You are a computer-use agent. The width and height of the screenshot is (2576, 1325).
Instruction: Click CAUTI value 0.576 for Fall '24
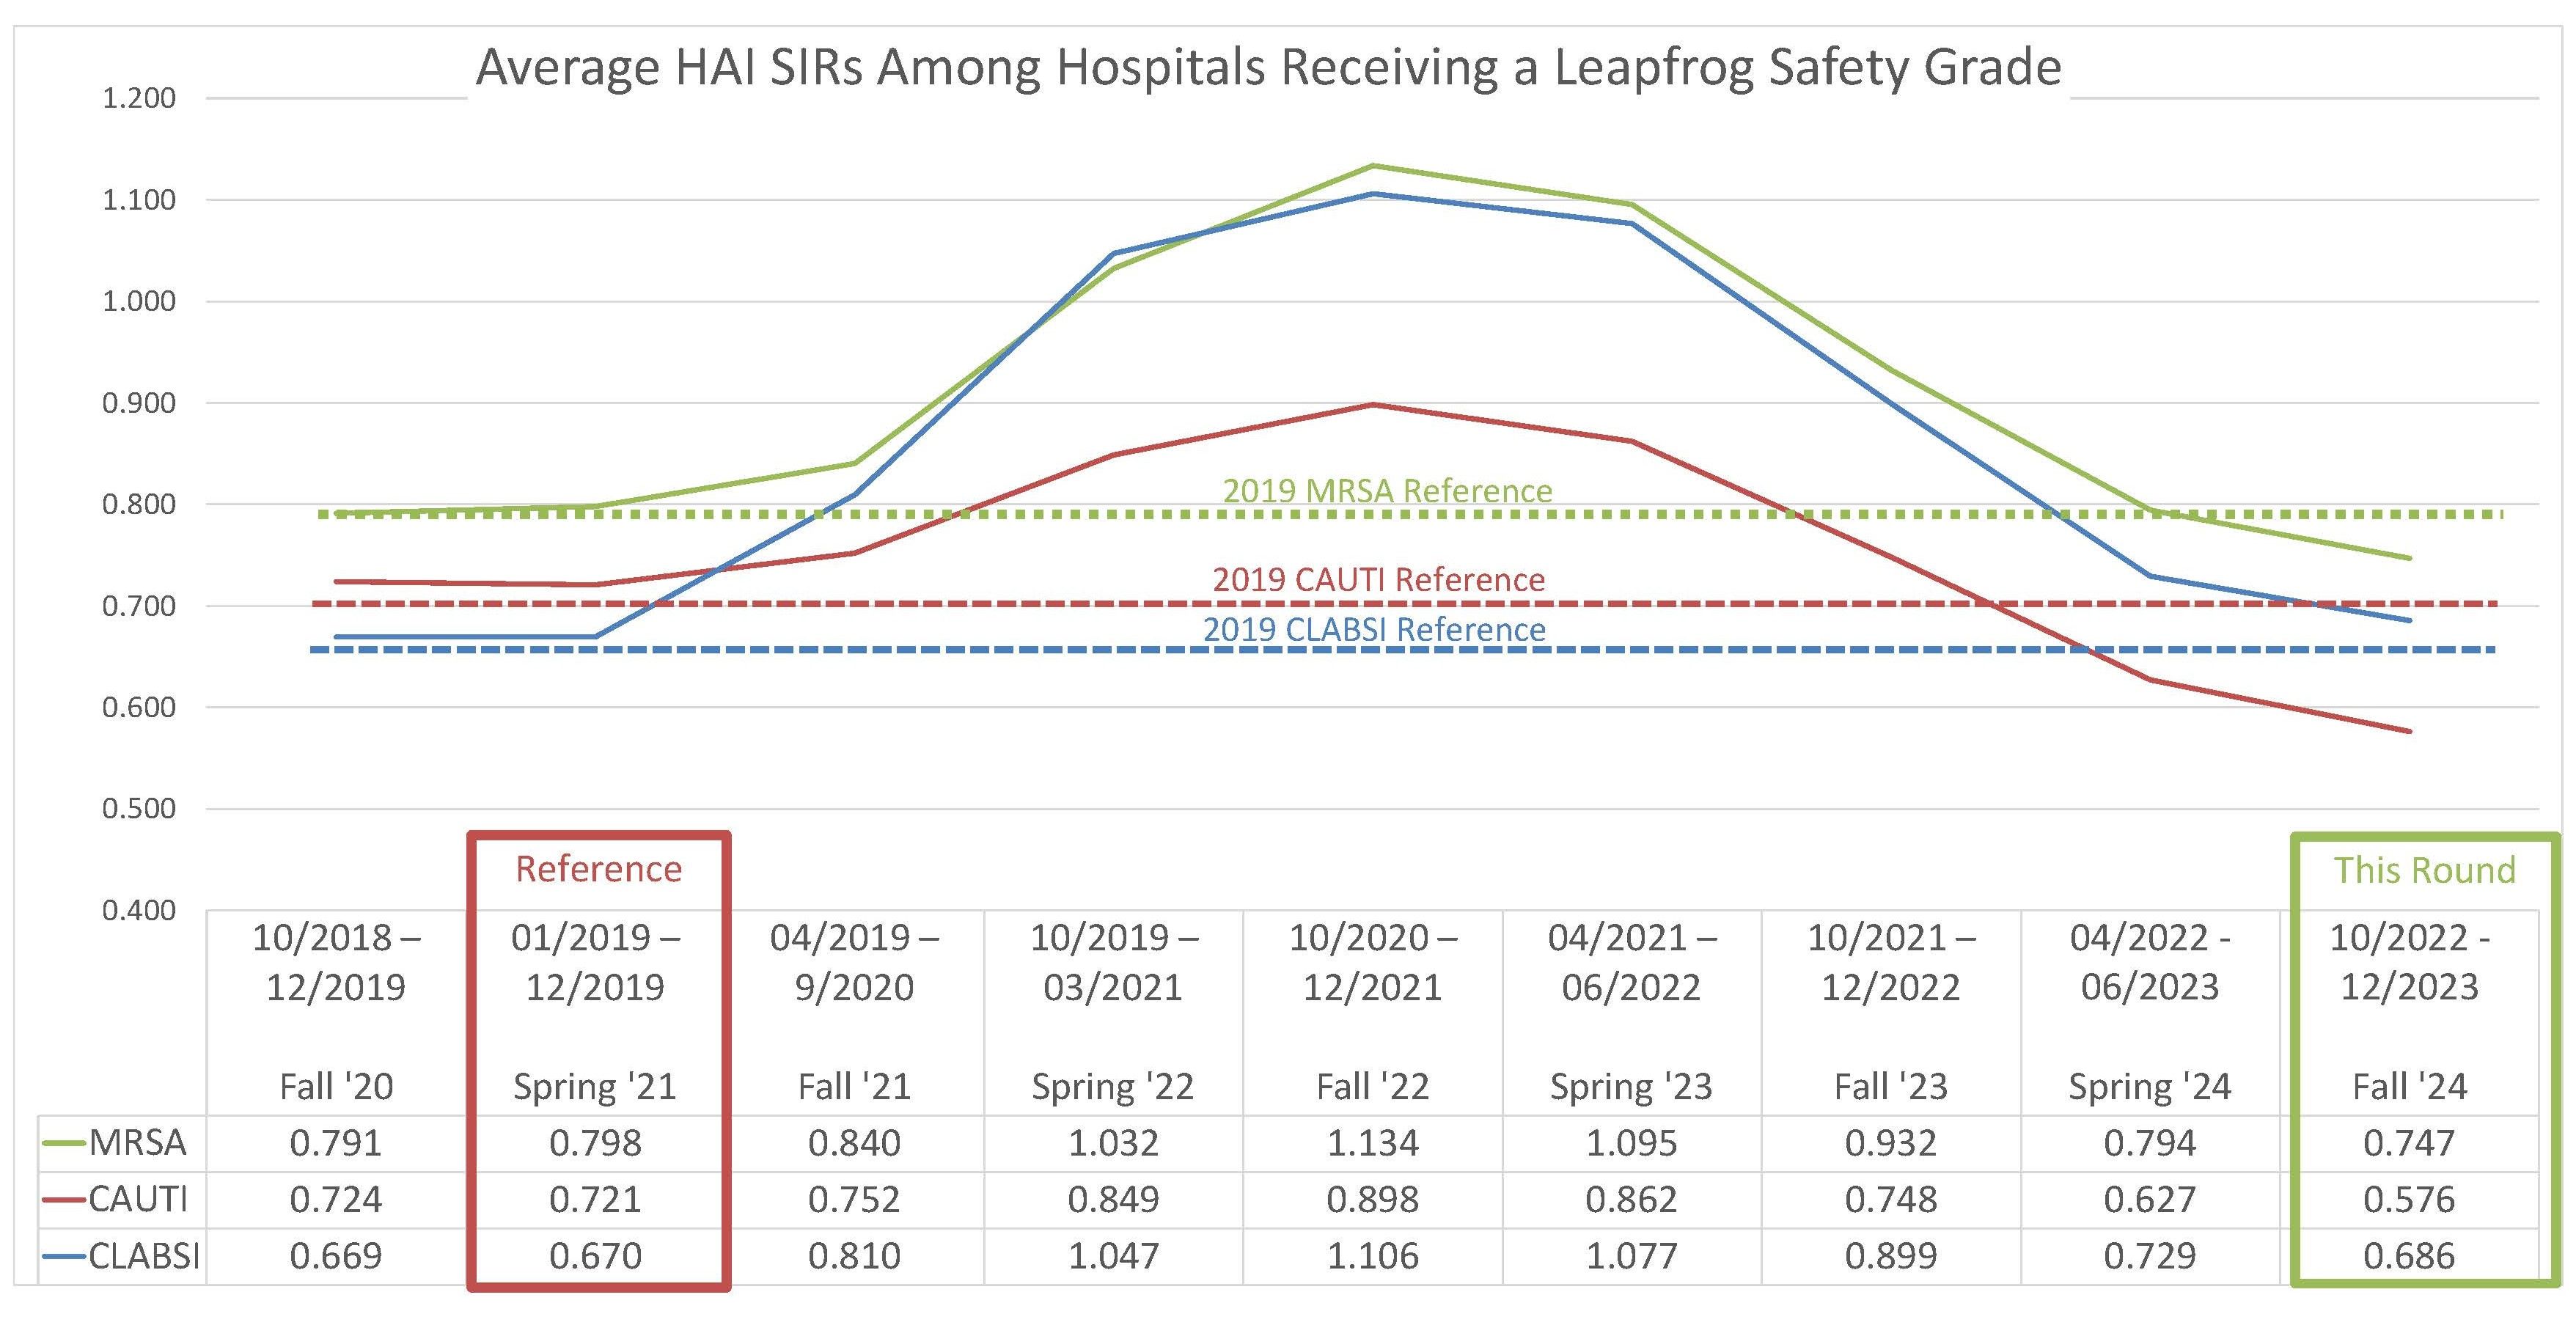click(x=2408, y=1200)
